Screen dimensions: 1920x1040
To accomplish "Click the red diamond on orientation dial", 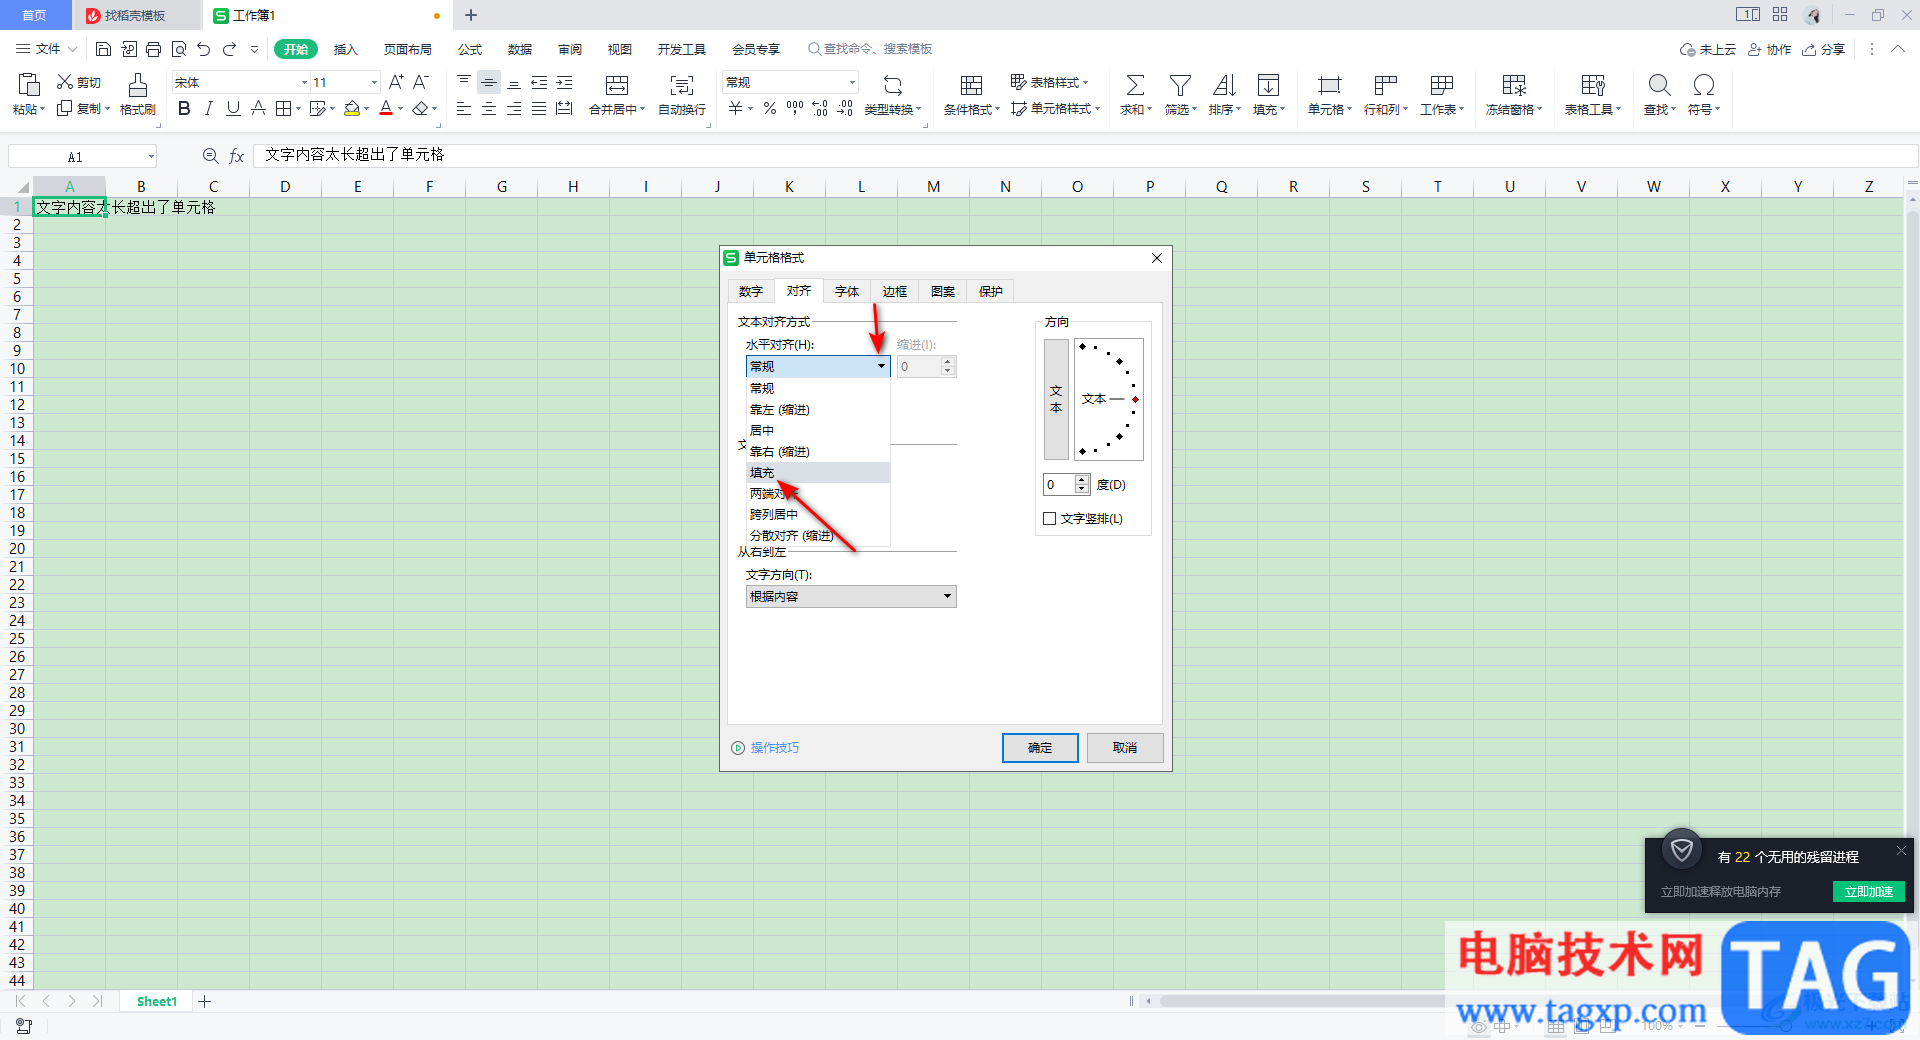I will 1135,399.
